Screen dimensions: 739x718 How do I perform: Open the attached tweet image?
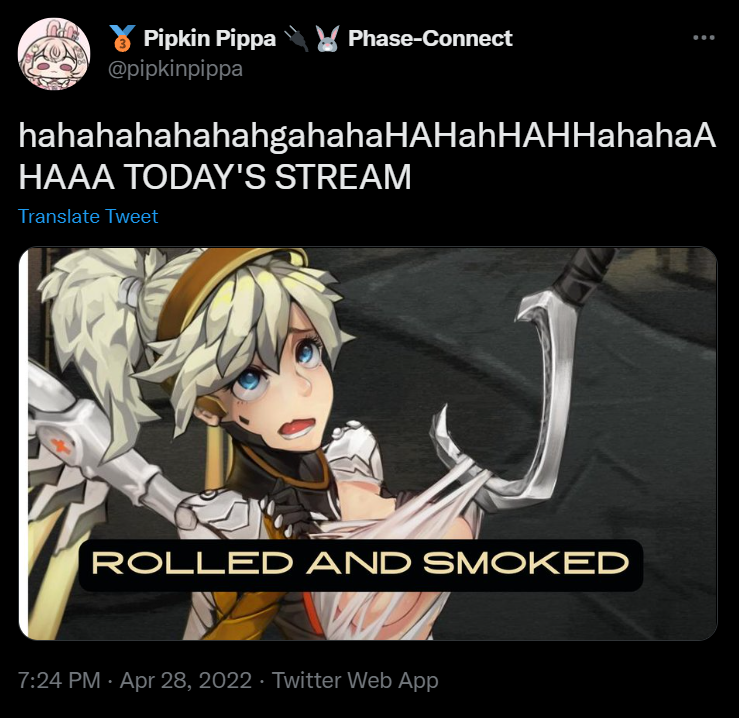click(x=368, y=444)
